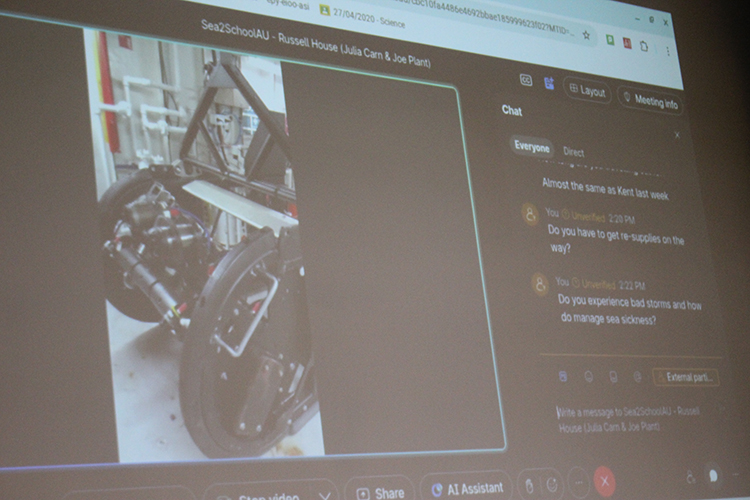Bookmark this page with the star icon
The width and height of the screenshot is (750, 500).
586,36
